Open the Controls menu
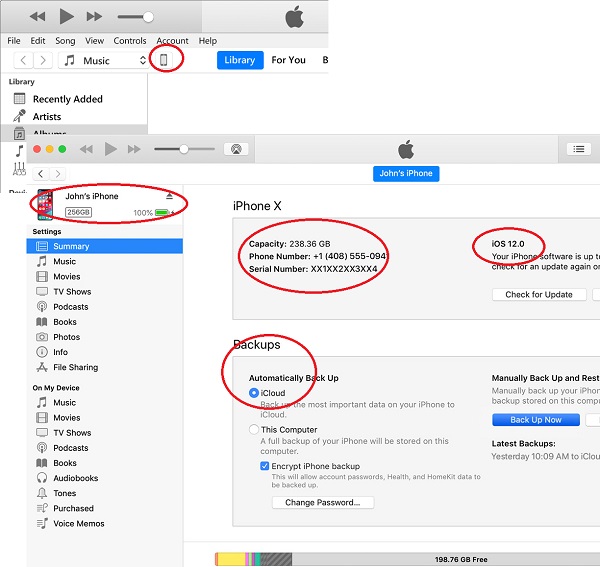The image size is (600, 567). pos(130,41)
